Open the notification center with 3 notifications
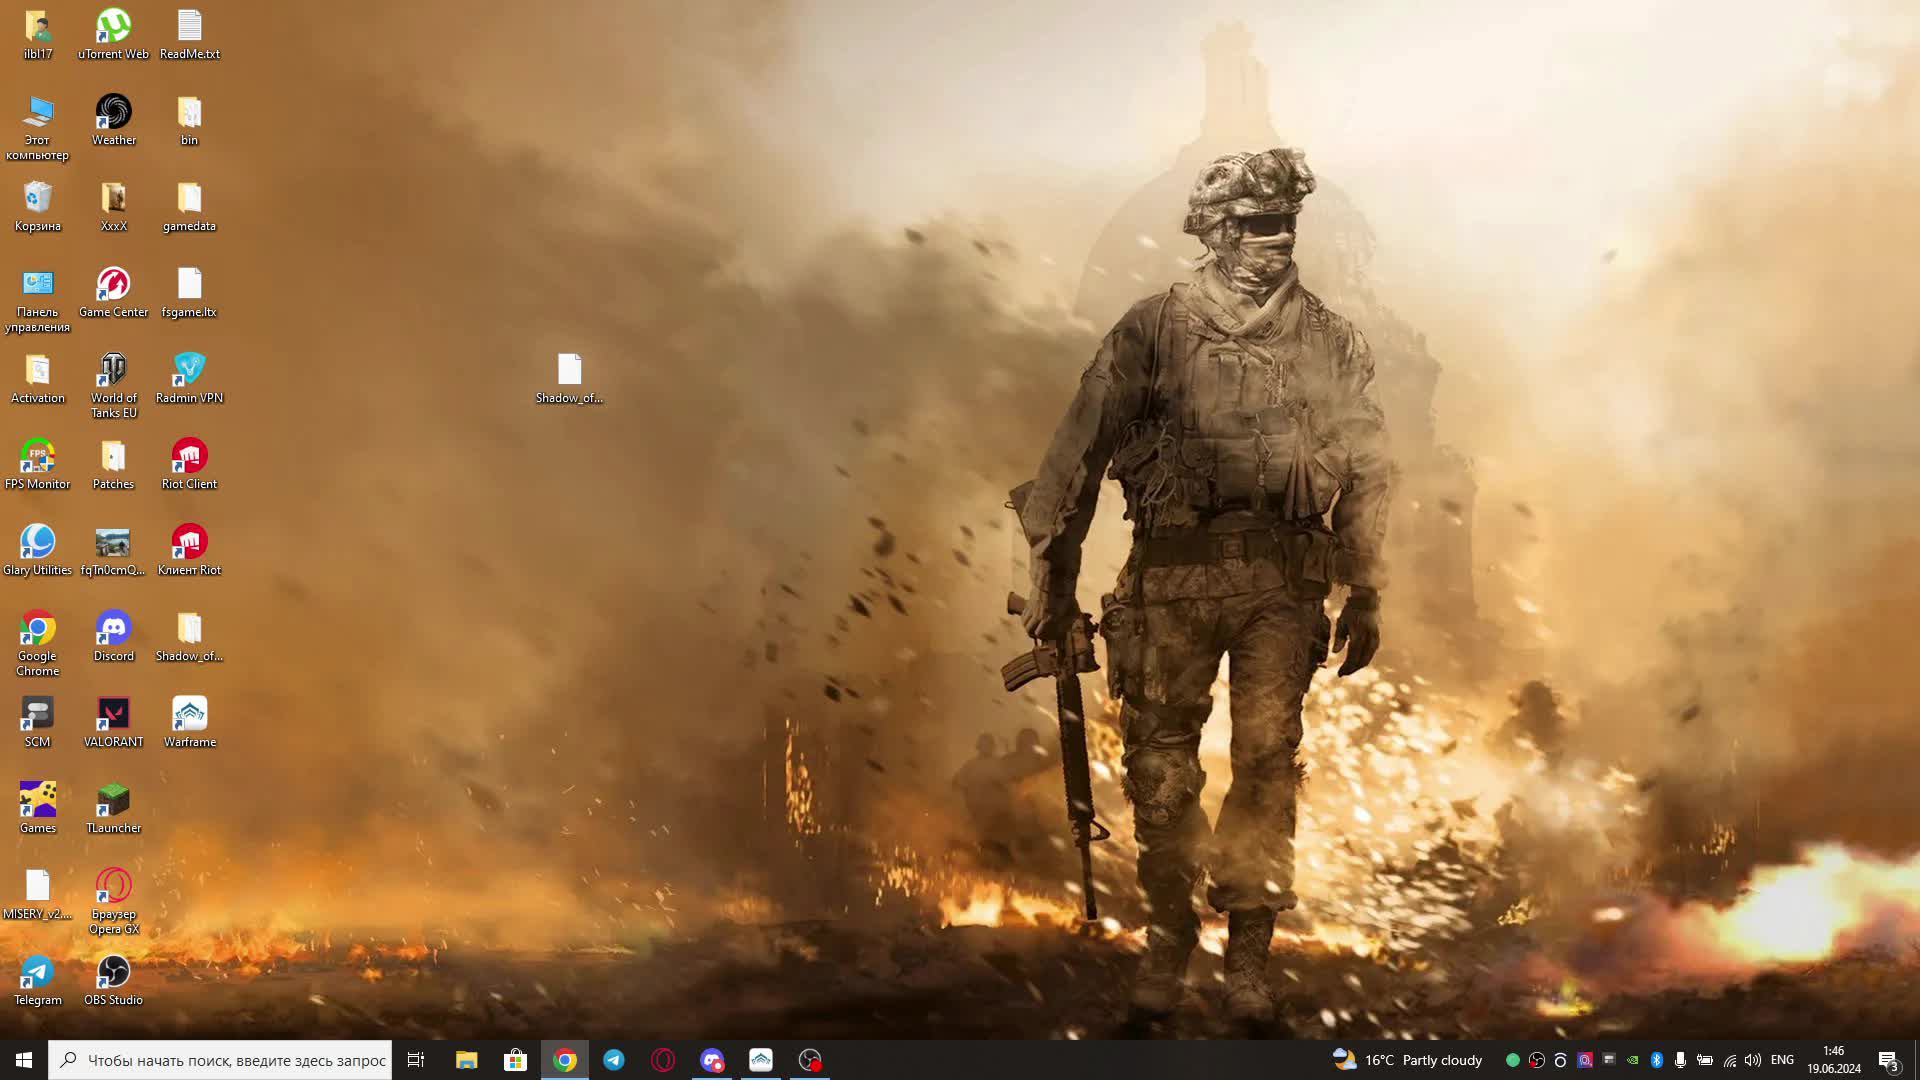Image resolution: width=1920 pixels, height=1080 pixels. point(1888,1060)
